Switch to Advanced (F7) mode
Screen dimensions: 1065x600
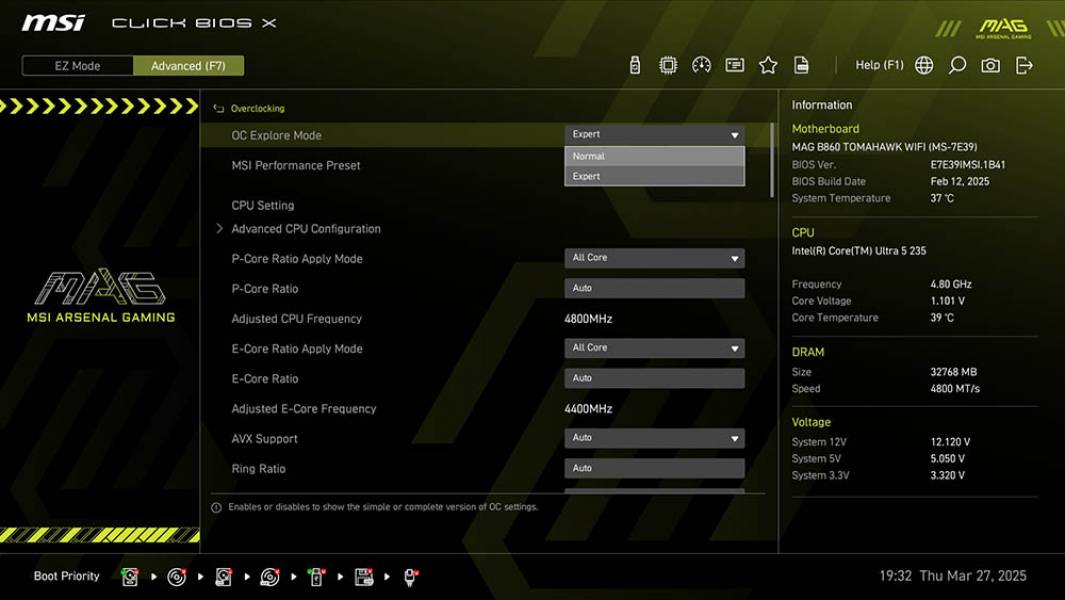point(188,66)
